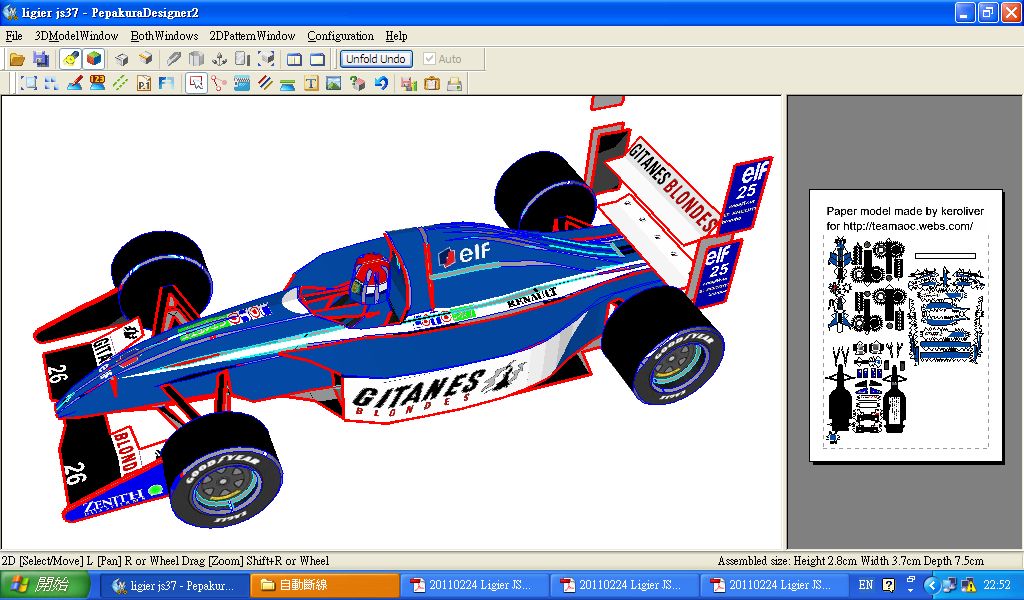This screenshot has width=1024, height=600.
Task: Open the 2DPatternWindow menu
Action: 252,36
